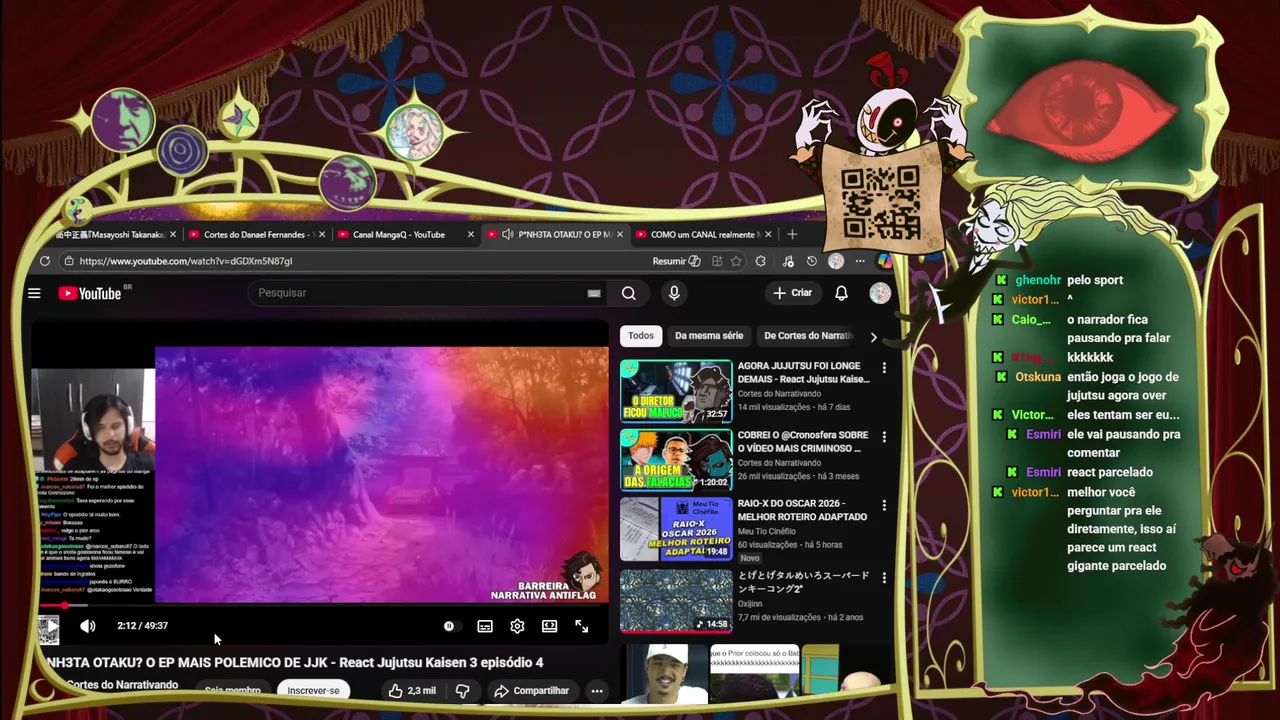Open the browser profile avatar

click(836, 261)
